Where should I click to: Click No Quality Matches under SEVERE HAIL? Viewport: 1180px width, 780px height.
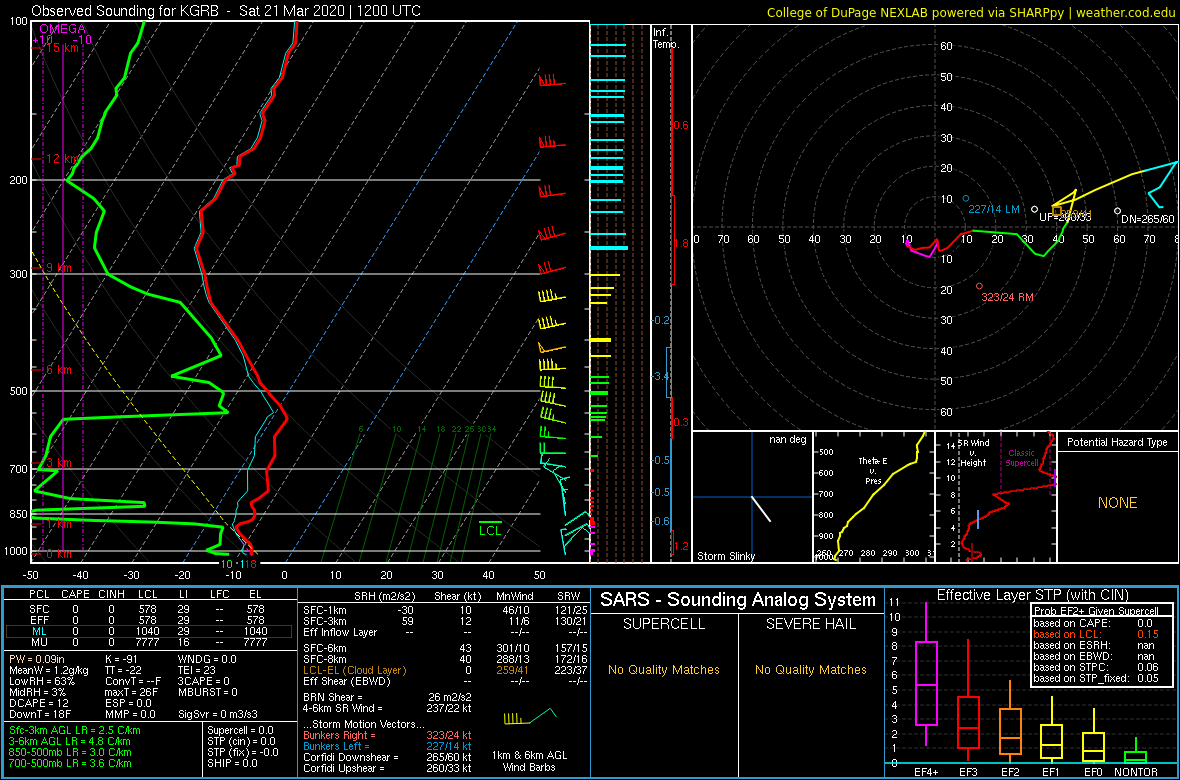810,669
